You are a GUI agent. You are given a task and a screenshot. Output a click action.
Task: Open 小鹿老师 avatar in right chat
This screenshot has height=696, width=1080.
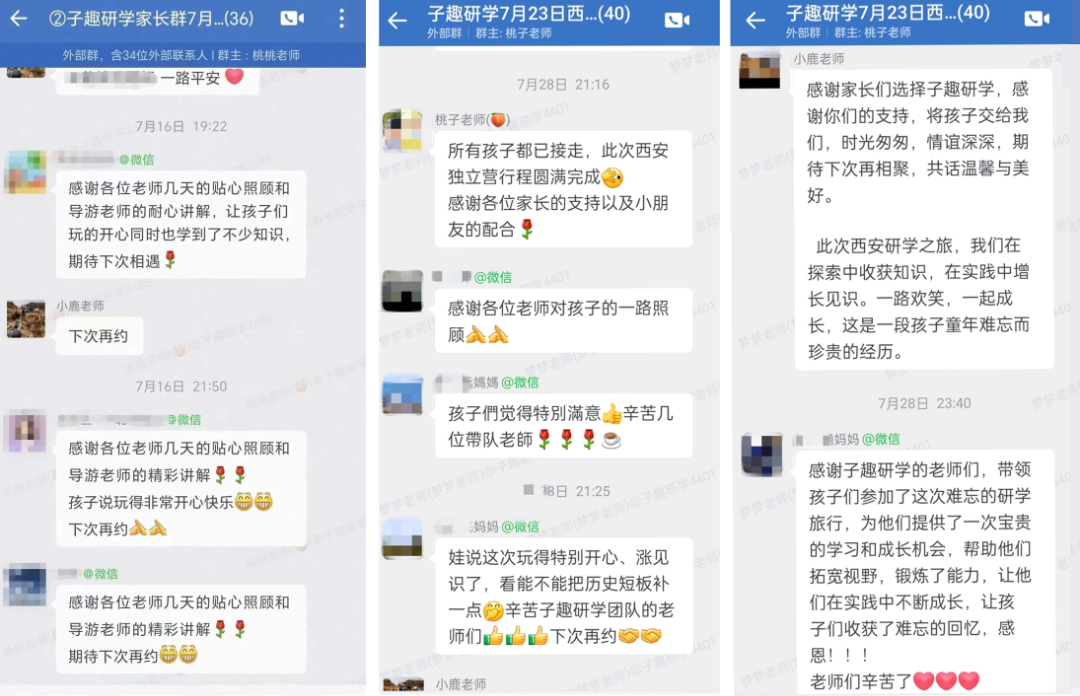[x=760, y=69]
